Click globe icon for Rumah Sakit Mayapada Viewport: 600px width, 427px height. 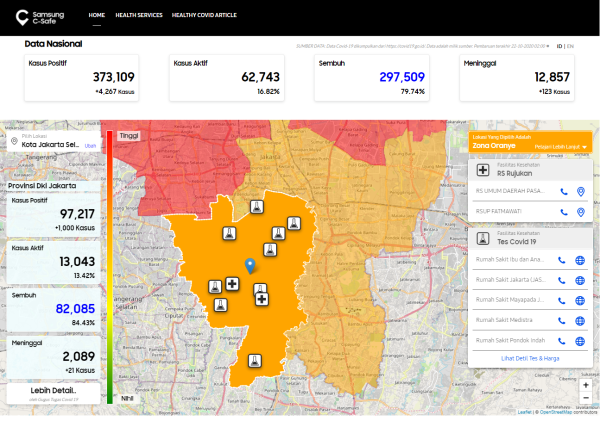click(x=580, y=300)
